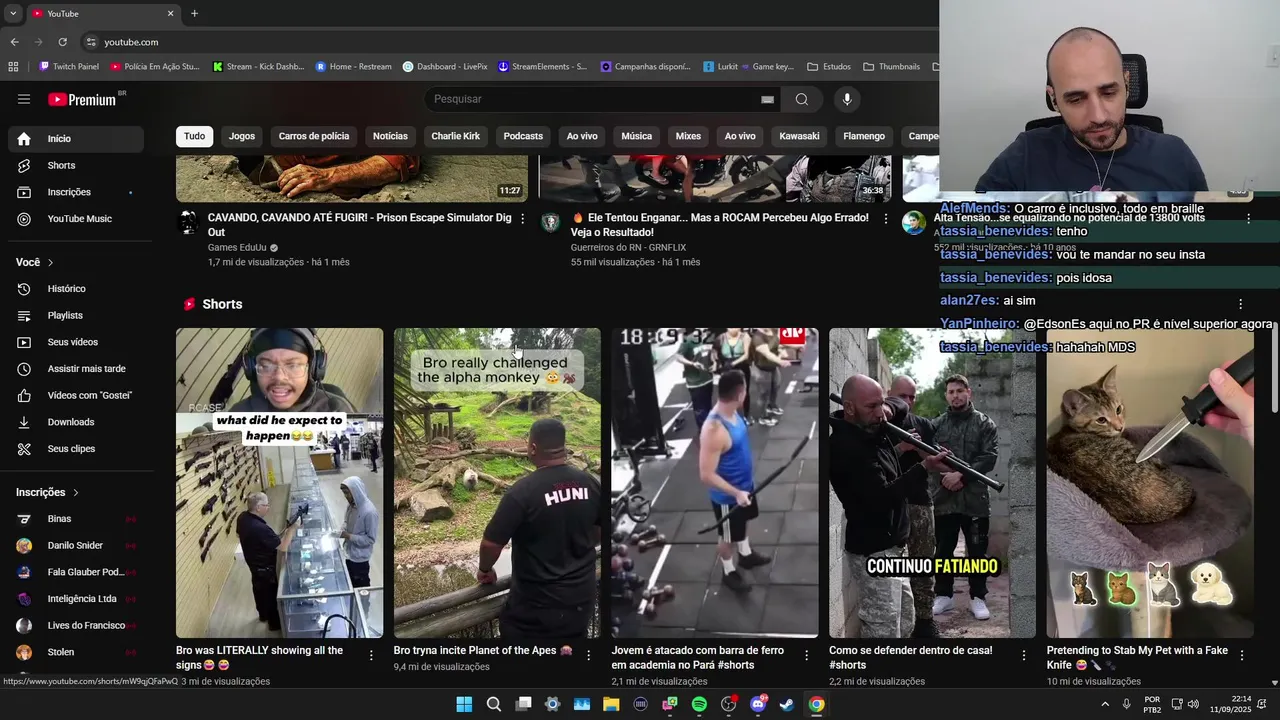Open the Twitch Painel bookmark
The height and width of the screenshot is (720, 1280).
tap(69, 67)
